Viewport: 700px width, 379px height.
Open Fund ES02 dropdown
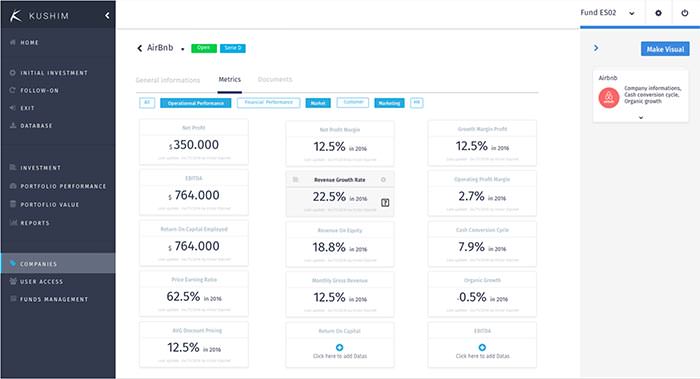pyautogui.click(x=608, y=13)
